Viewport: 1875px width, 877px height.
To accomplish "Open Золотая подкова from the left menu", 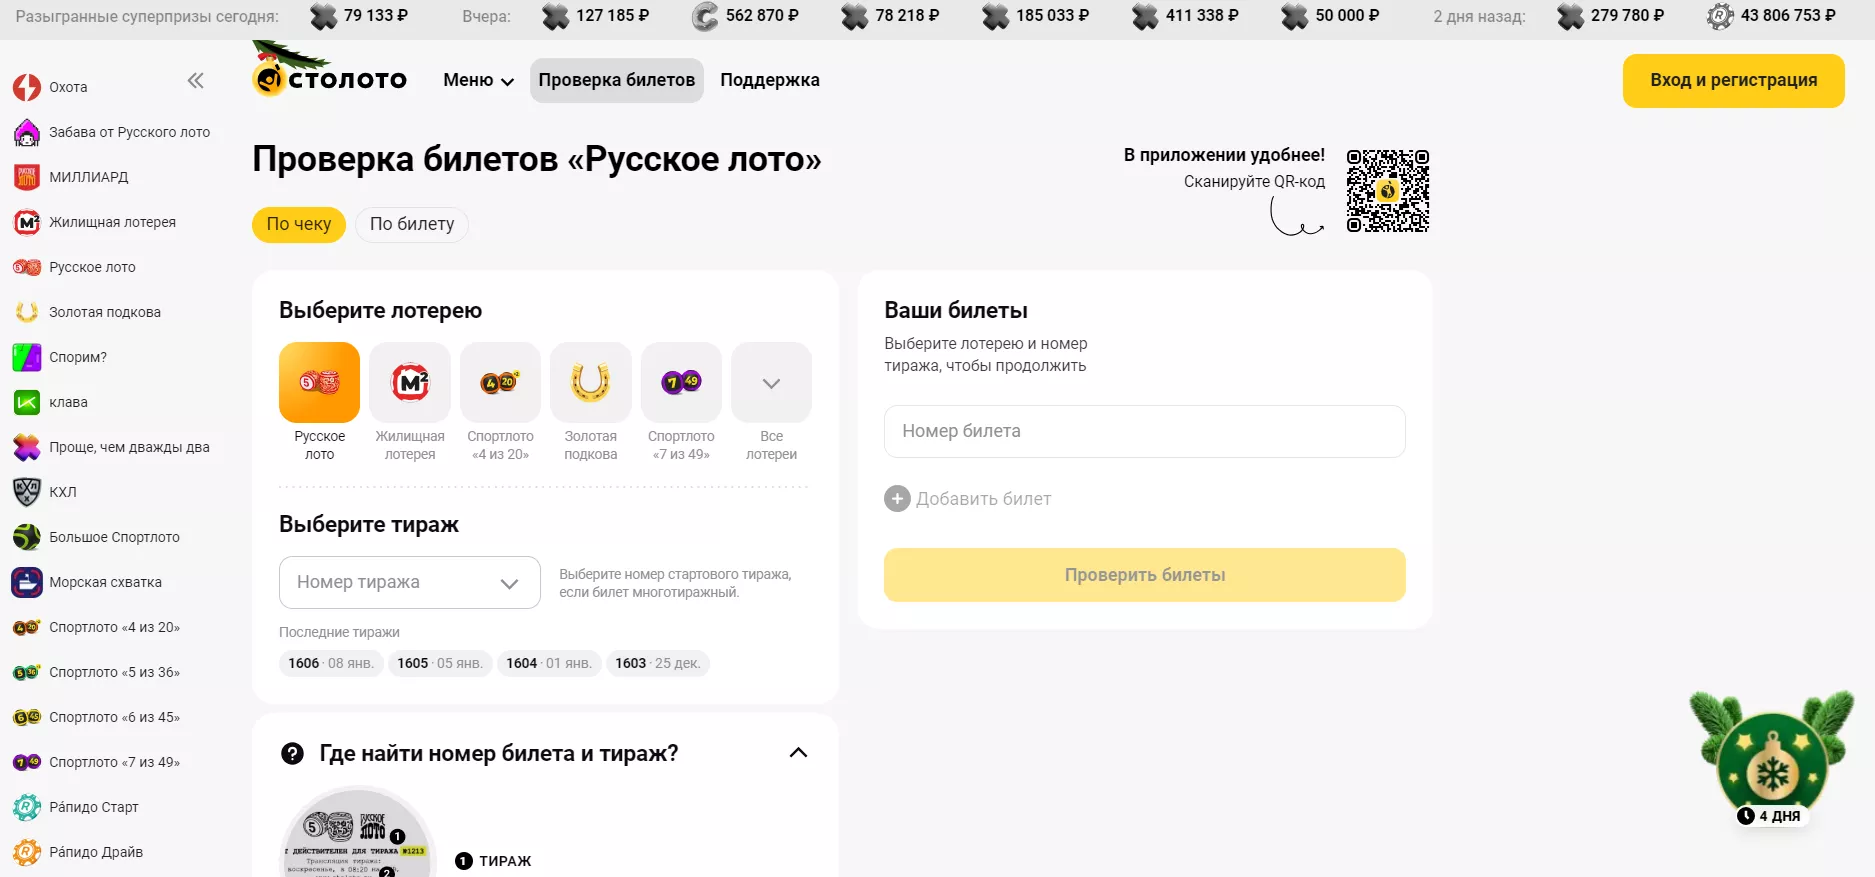I will tap(104, 312).
